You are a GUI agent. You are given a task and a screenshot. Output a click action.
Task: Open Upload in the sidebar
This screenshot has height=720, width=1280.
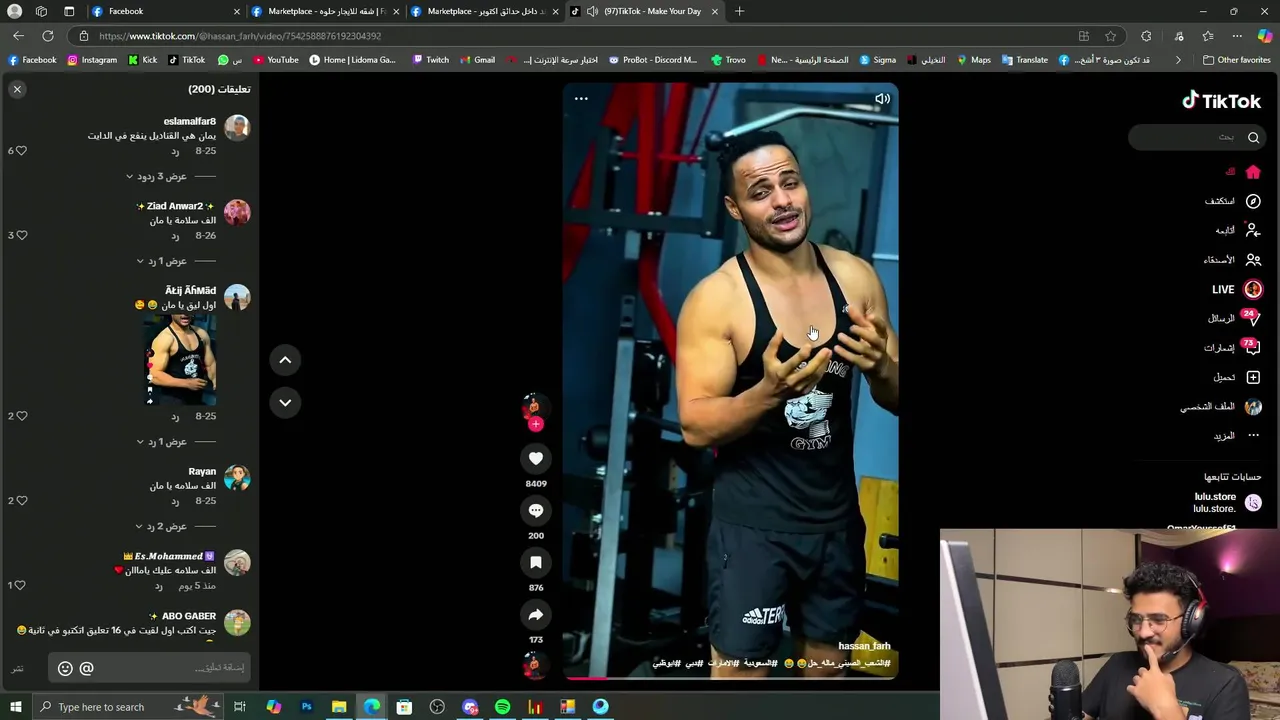pyautogui.click(x=1237, y=377)
